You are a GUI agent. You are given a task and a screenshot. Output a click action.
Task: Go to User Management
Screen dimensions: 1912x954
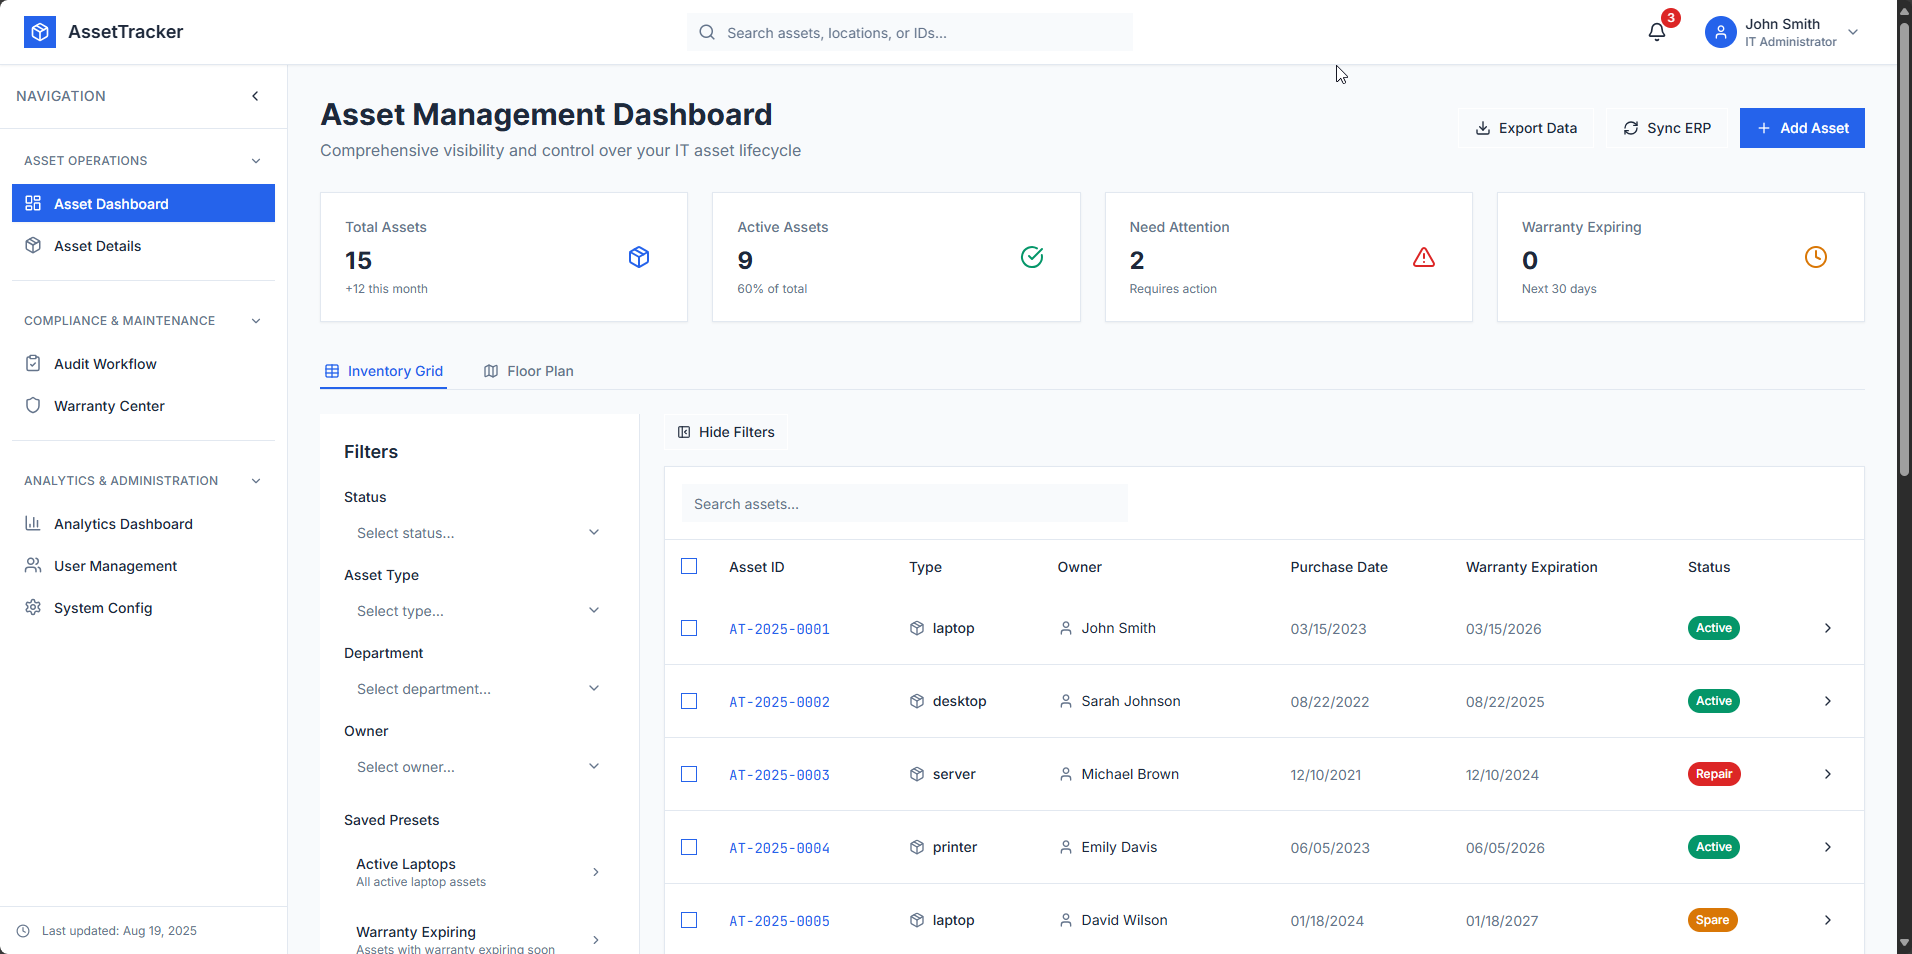(x=143, y=566)
